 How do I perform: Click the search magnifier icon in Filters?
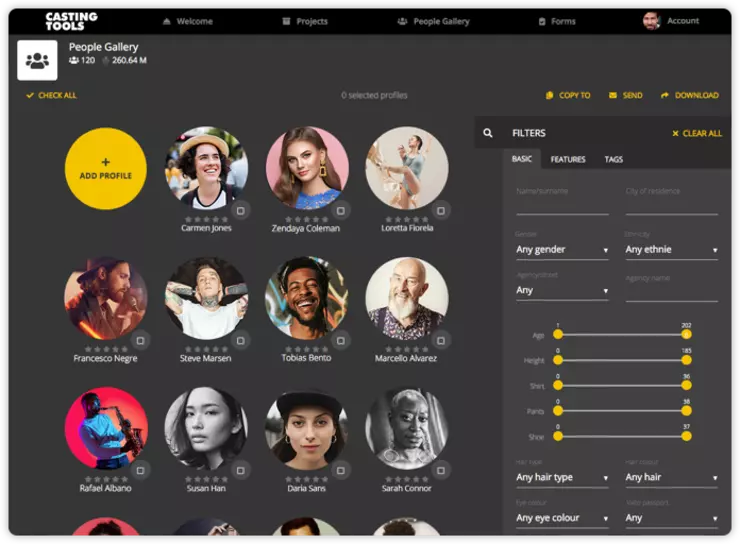(x=488, y=133)
